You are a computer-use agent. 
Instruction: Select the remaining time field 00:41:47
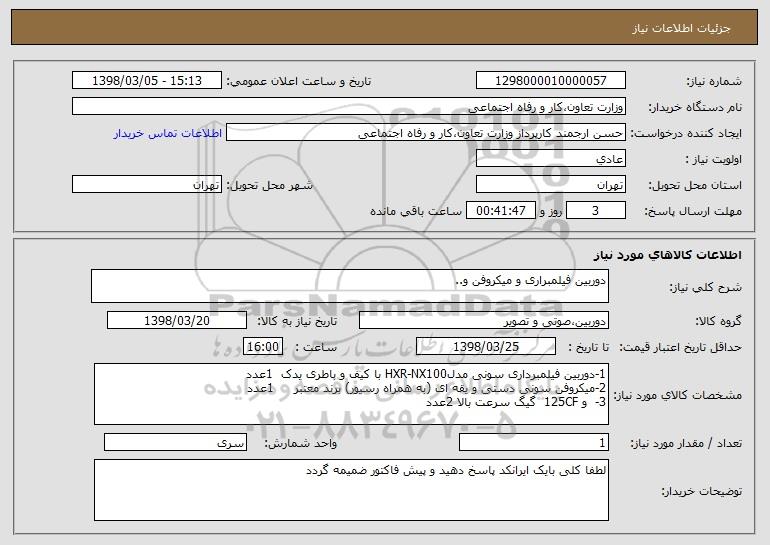(500, 211)
